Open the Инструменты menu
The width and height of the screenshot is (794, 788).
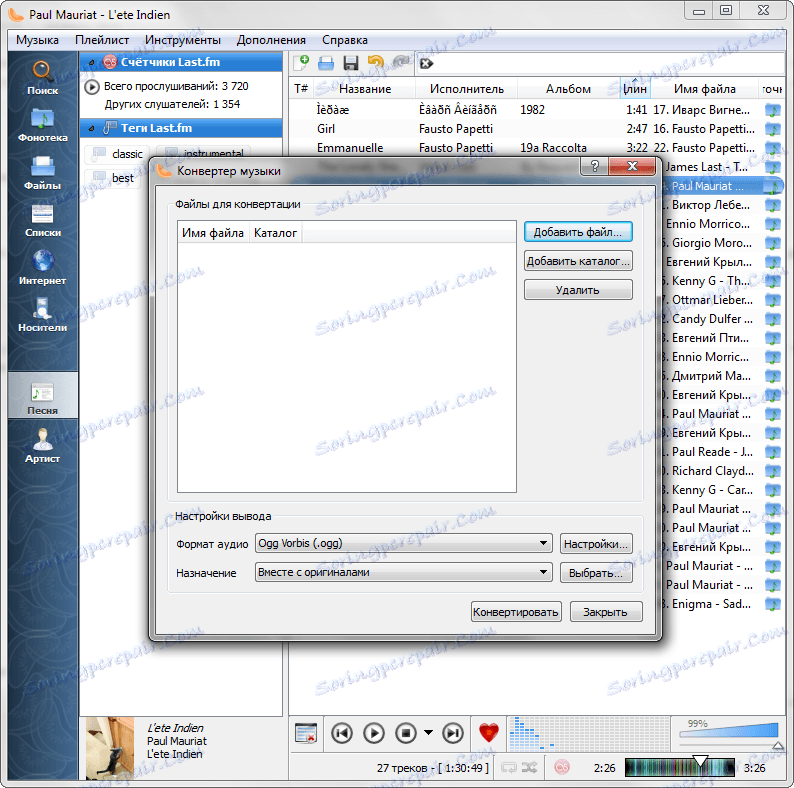(183, 40)
